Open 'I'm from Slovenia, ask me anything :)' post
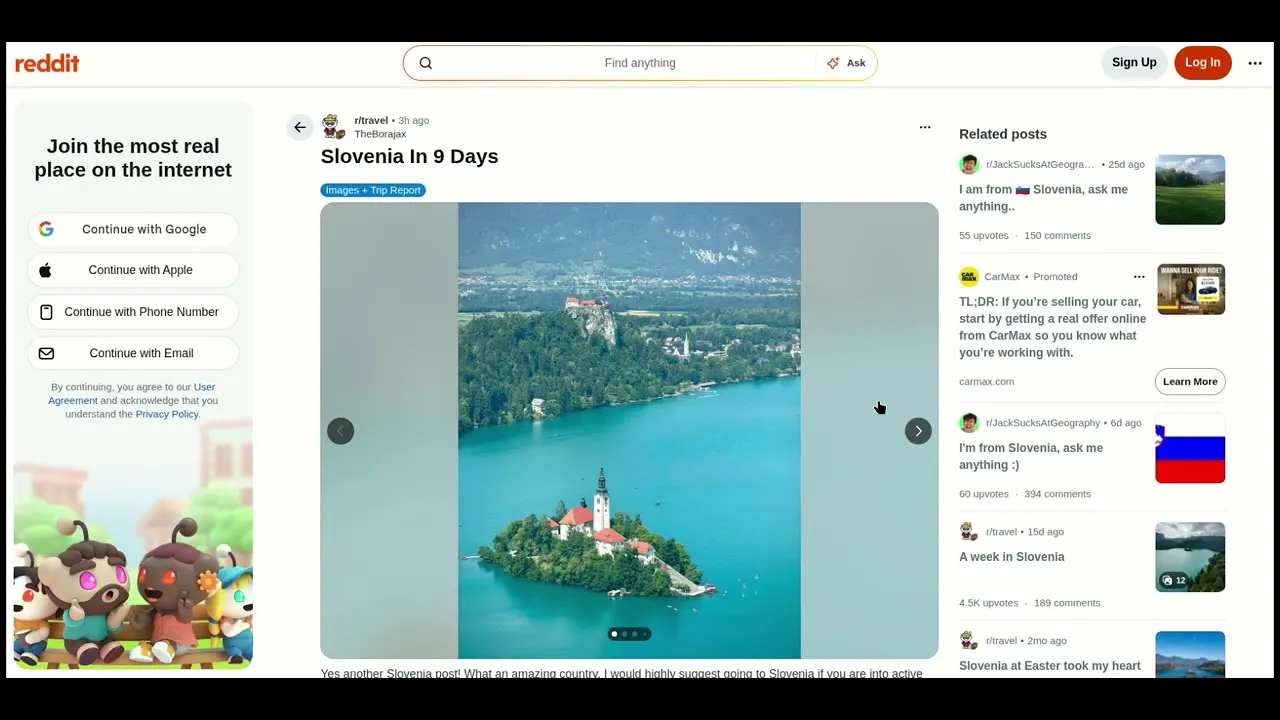The width and height of the screenshot is (1280, 720). (x=1031, y=456)
